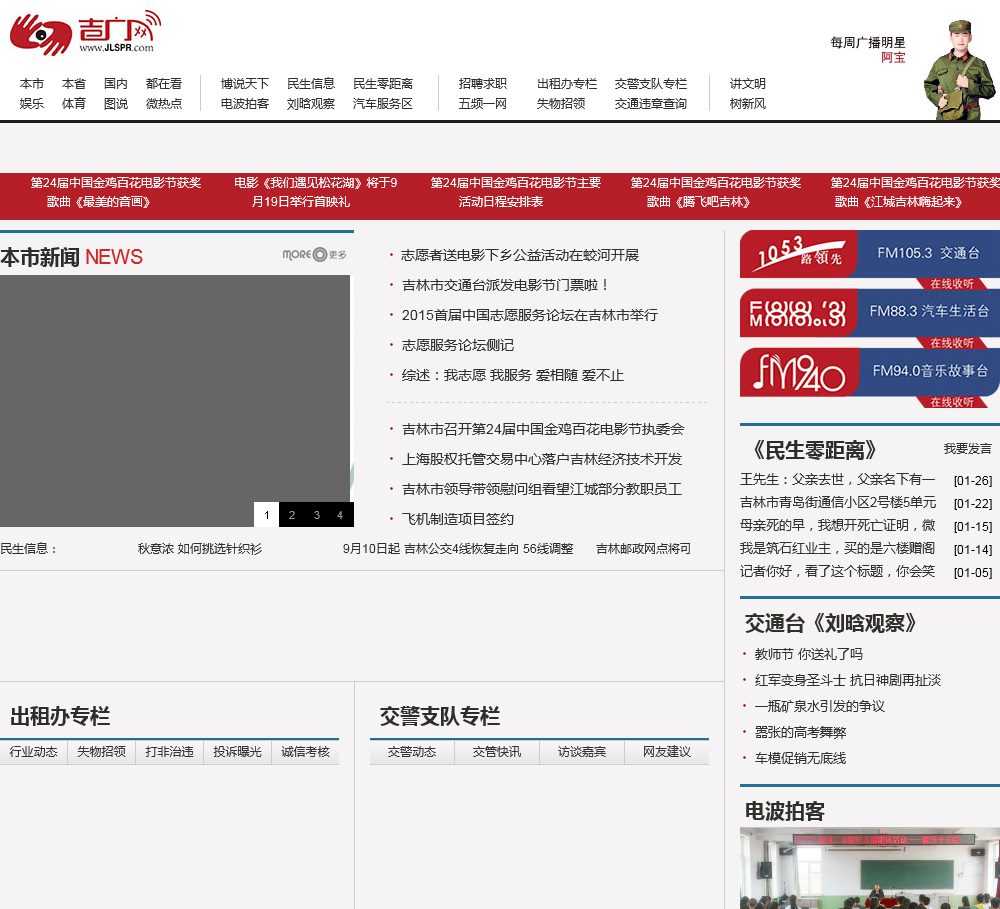Open headline 志愿服务论坛侧记
Image resolution: width=1000 pixels, height=909 pixels.
click(x=458, y=345)
